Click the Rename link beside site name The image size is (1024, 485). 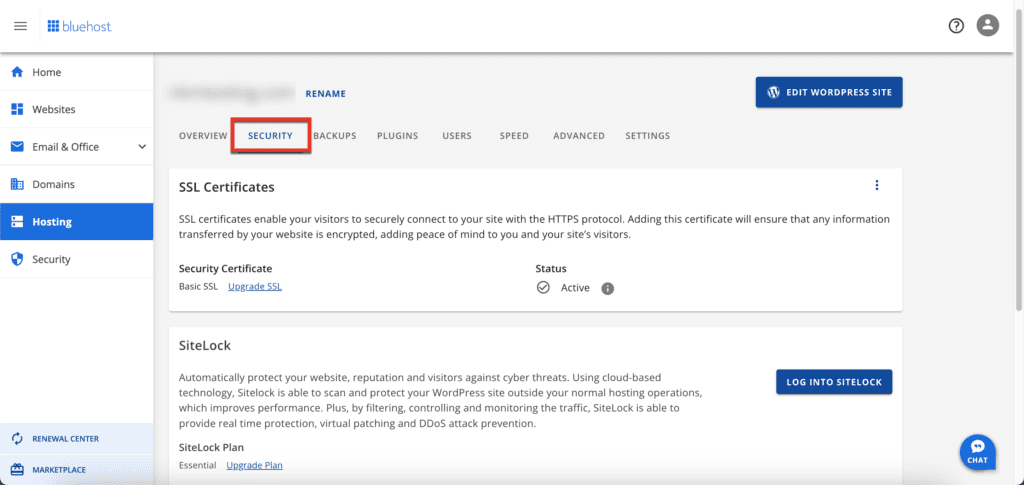click(325, 94)
